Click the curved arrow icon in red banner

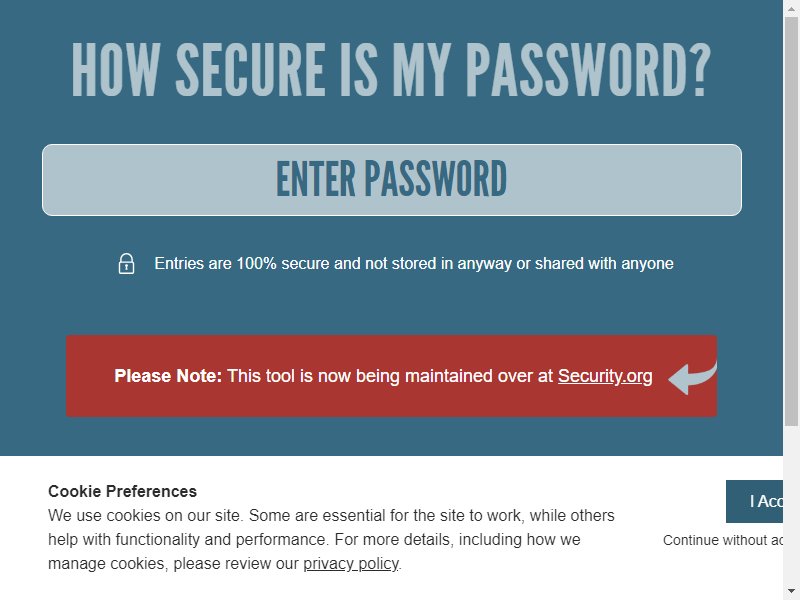(x=692, y=378)
